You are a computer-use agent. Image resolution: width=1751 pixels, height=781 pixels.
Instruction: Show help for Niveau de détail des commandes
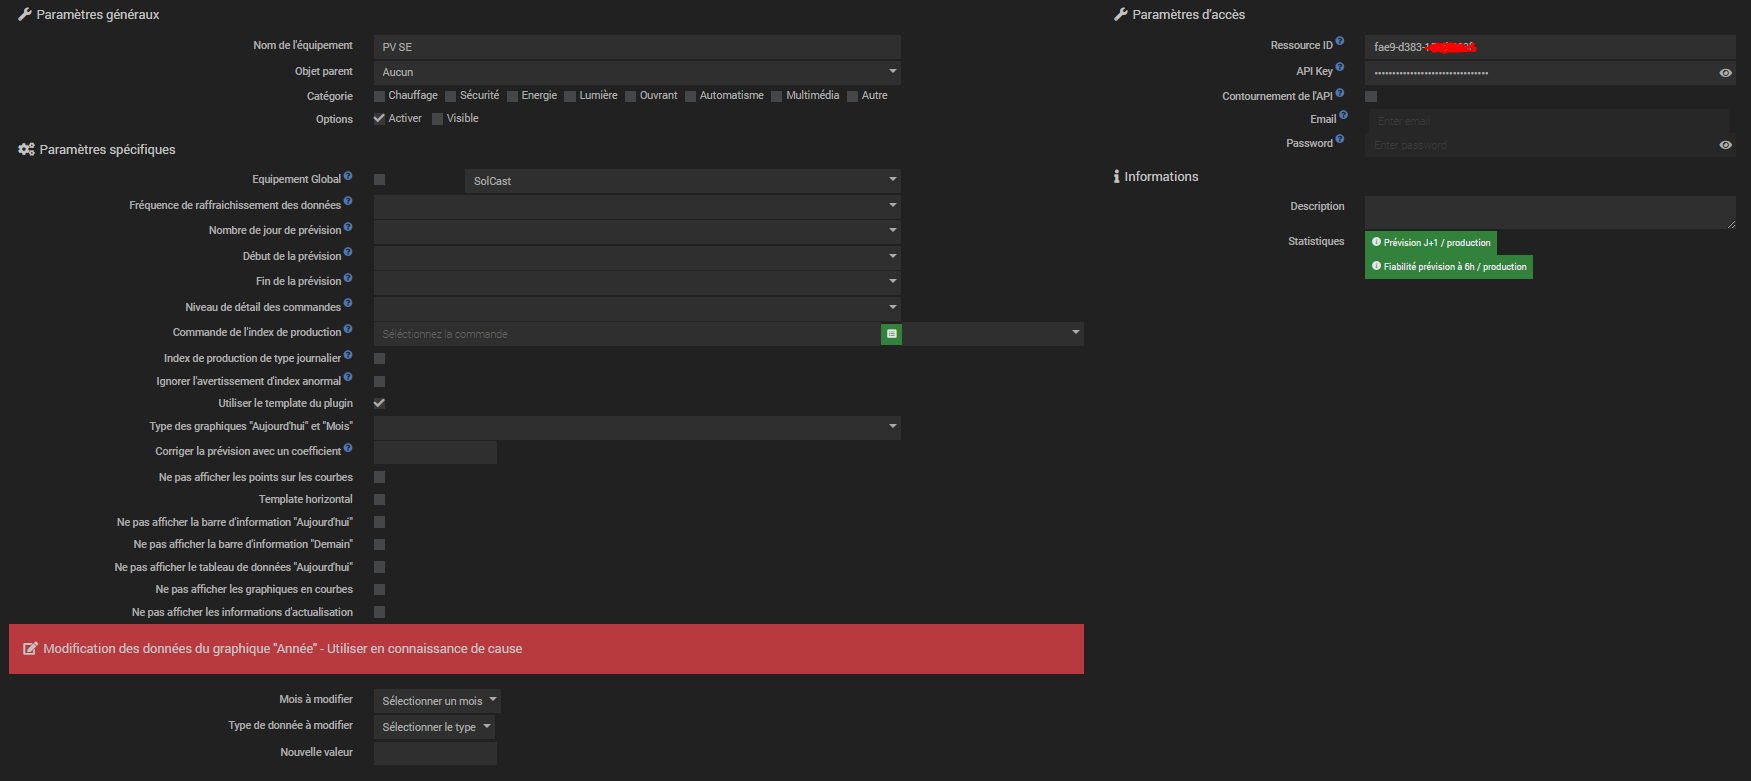click(348, 303)
